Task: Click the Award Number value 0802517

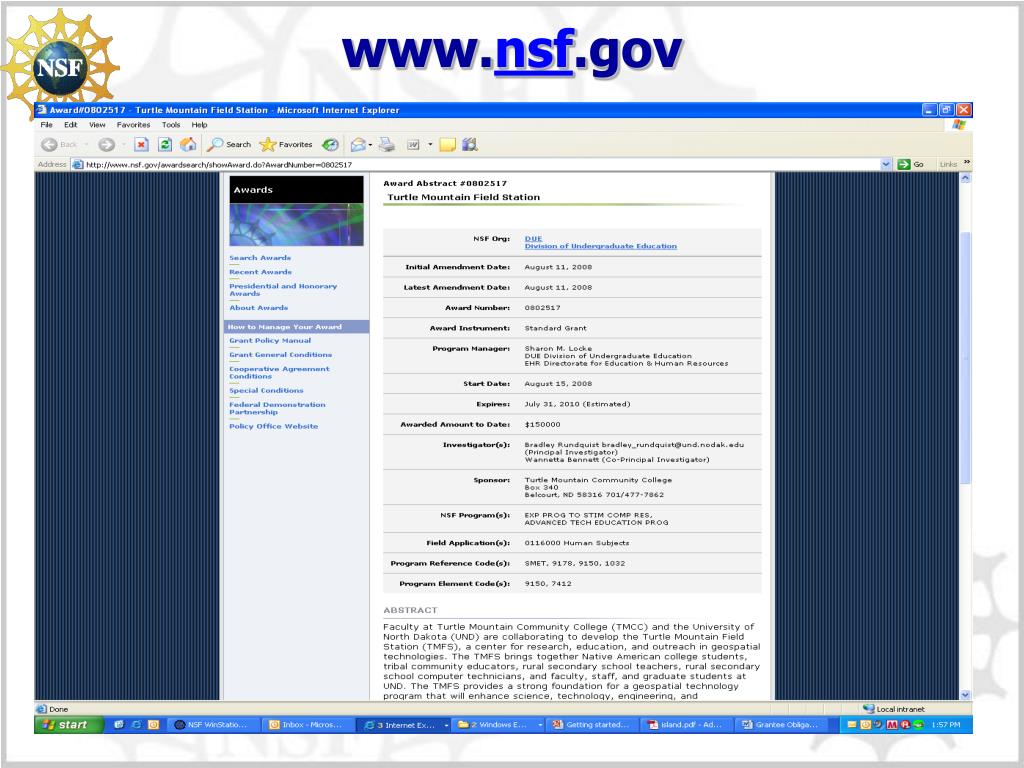Action: coord(543,308)
